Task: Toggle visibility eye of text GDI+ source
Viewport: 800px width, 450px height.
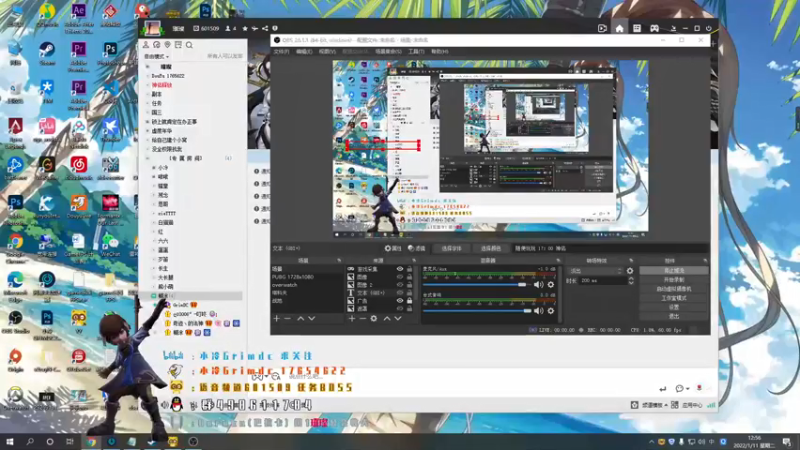Action: pos(400,293)
